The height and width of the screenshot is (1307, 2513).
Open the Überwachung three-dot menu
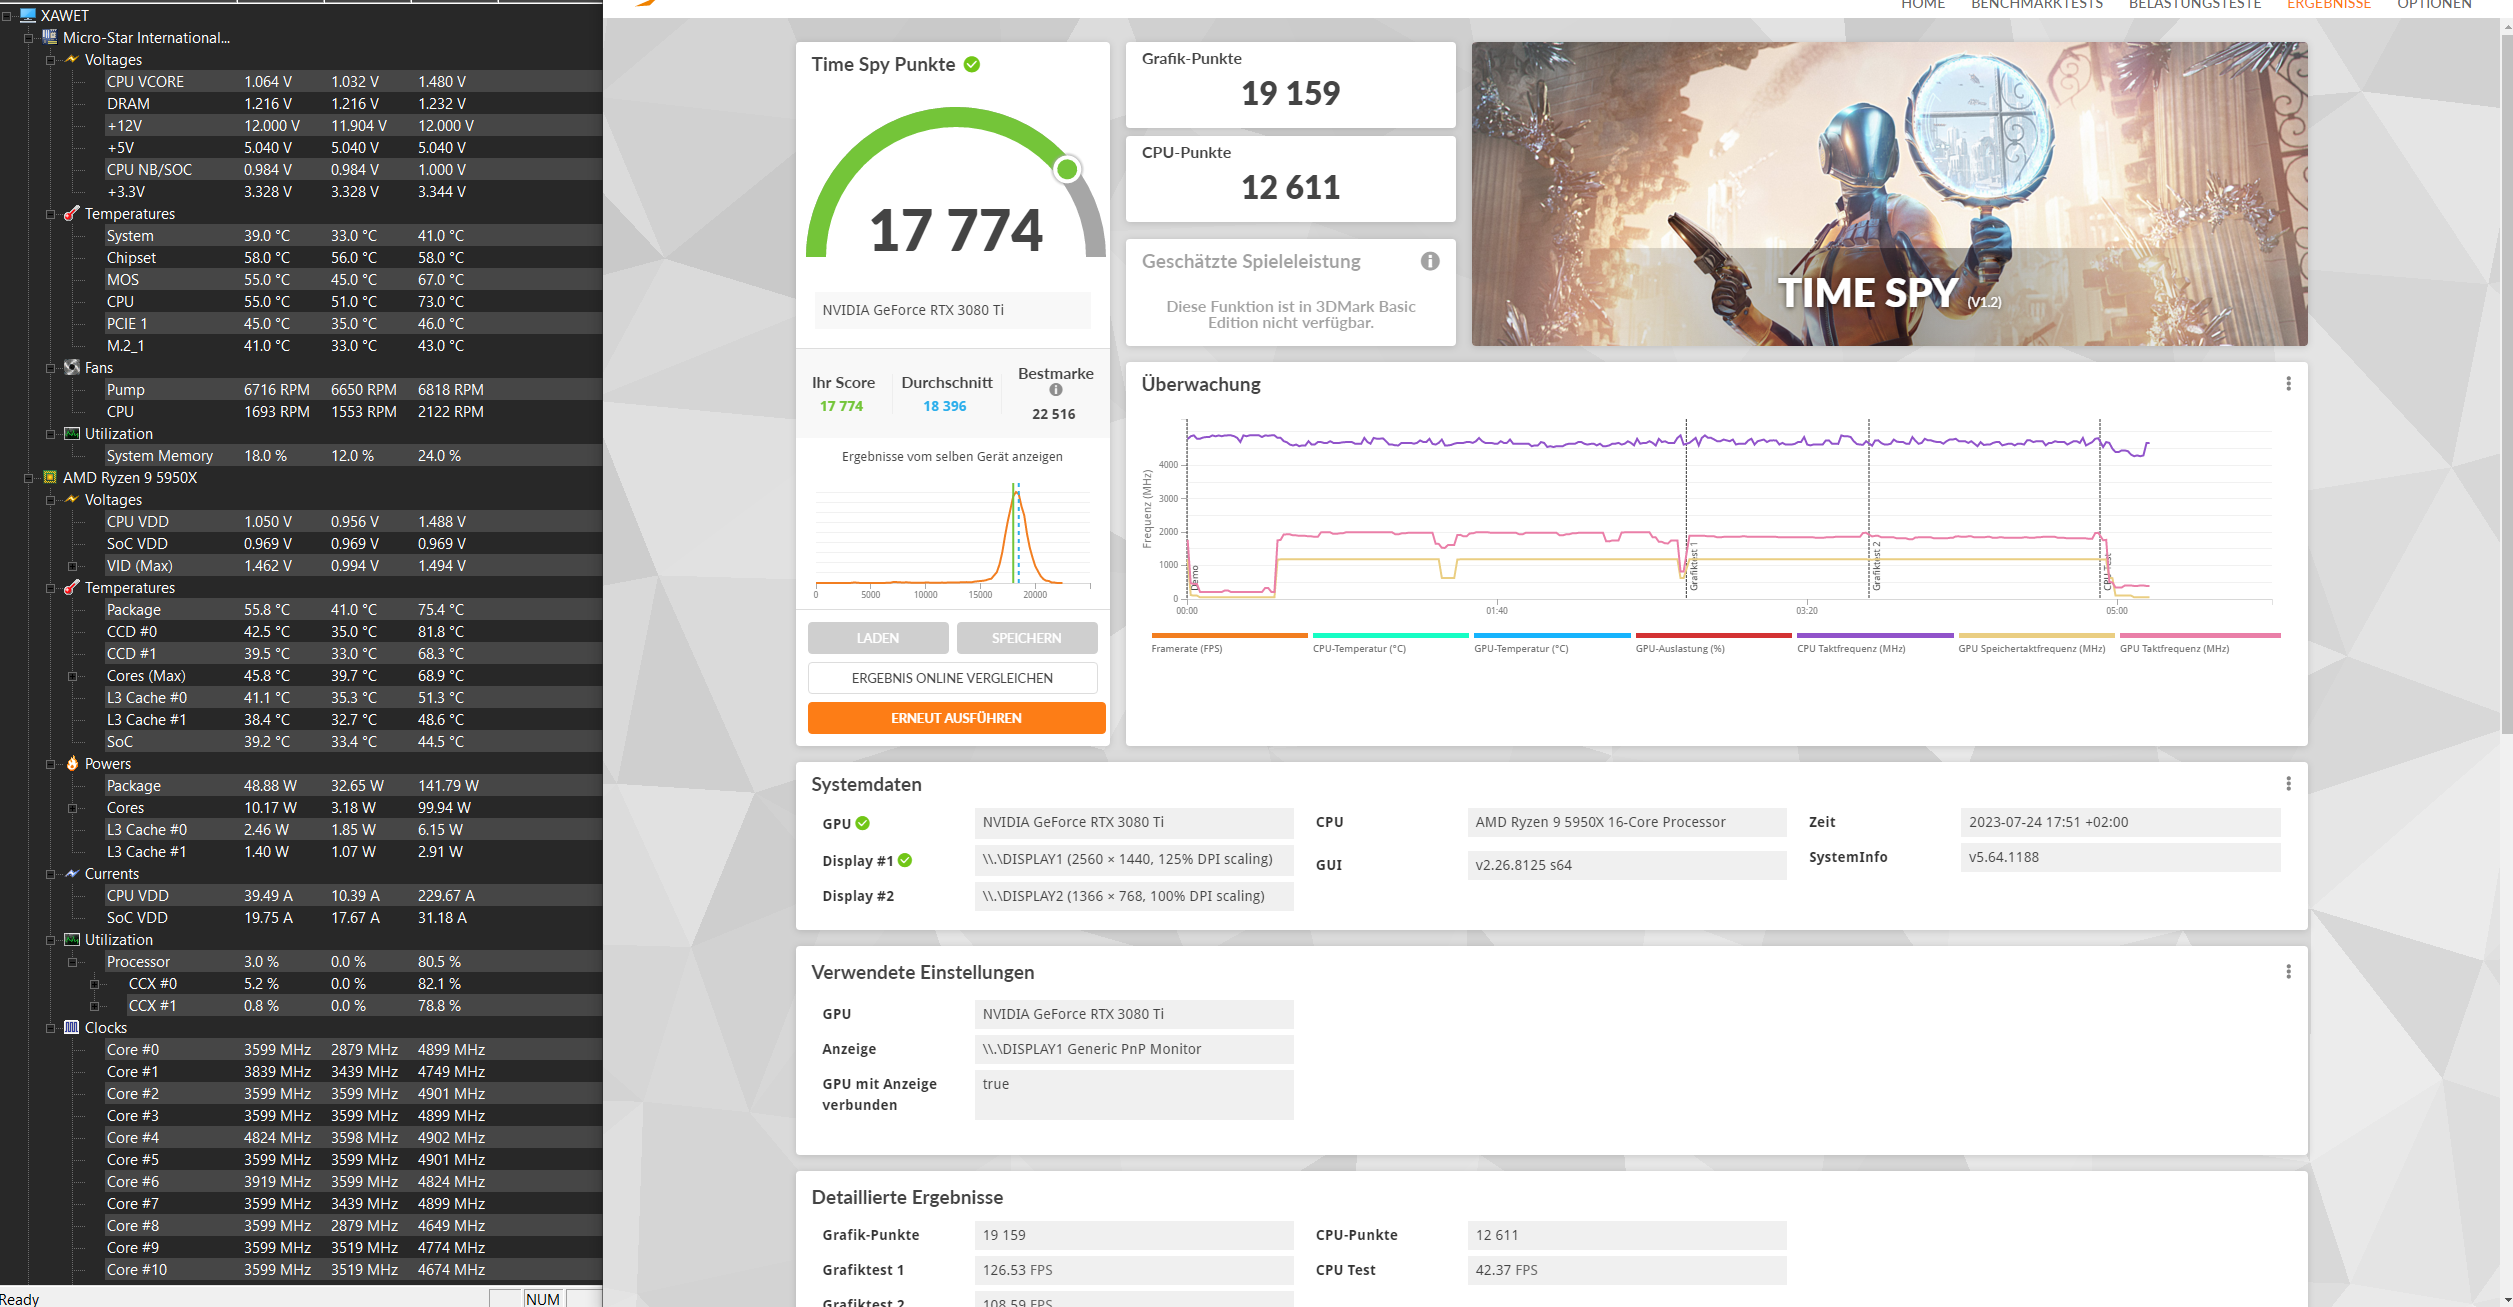(x=2287, y=384)
